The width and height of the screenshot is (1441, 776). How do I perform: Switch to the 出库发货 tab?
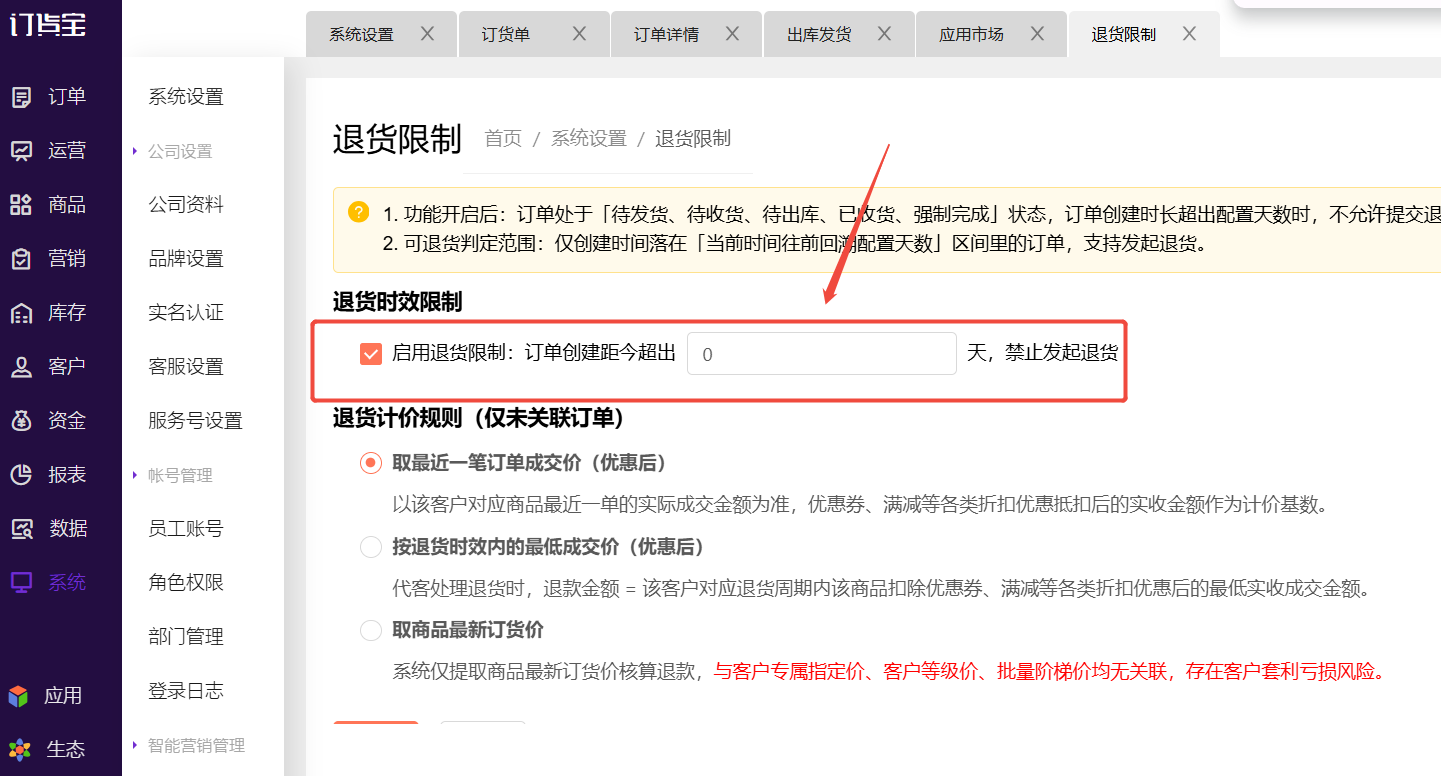pyautogui.click(x=819, y=35)
